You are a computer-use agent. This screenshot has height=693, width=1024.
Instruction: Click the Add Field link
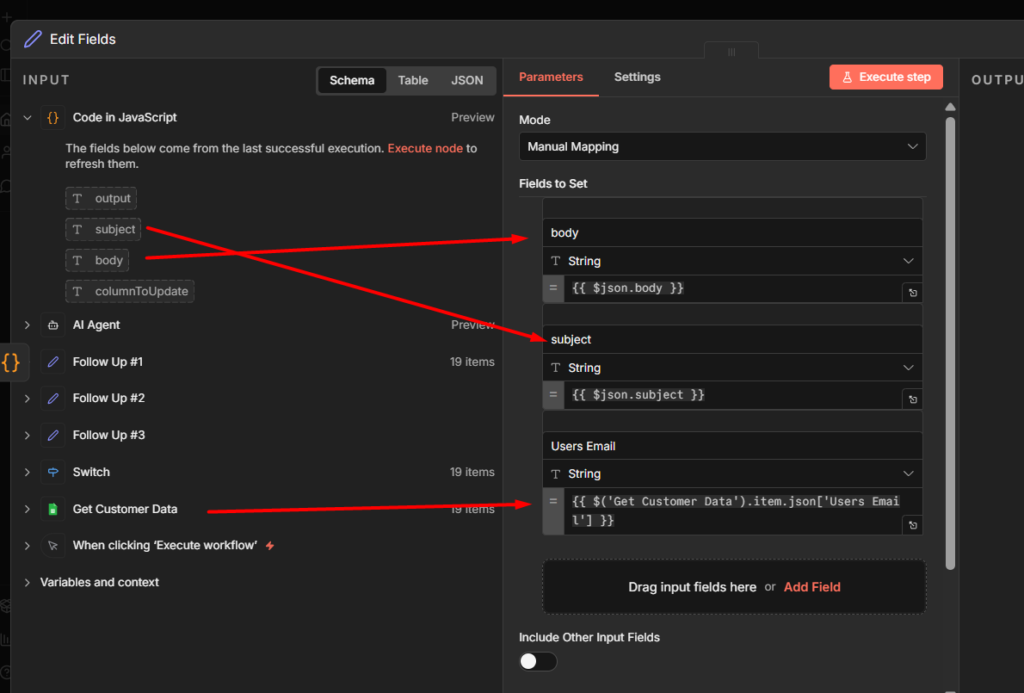[811, 587]
